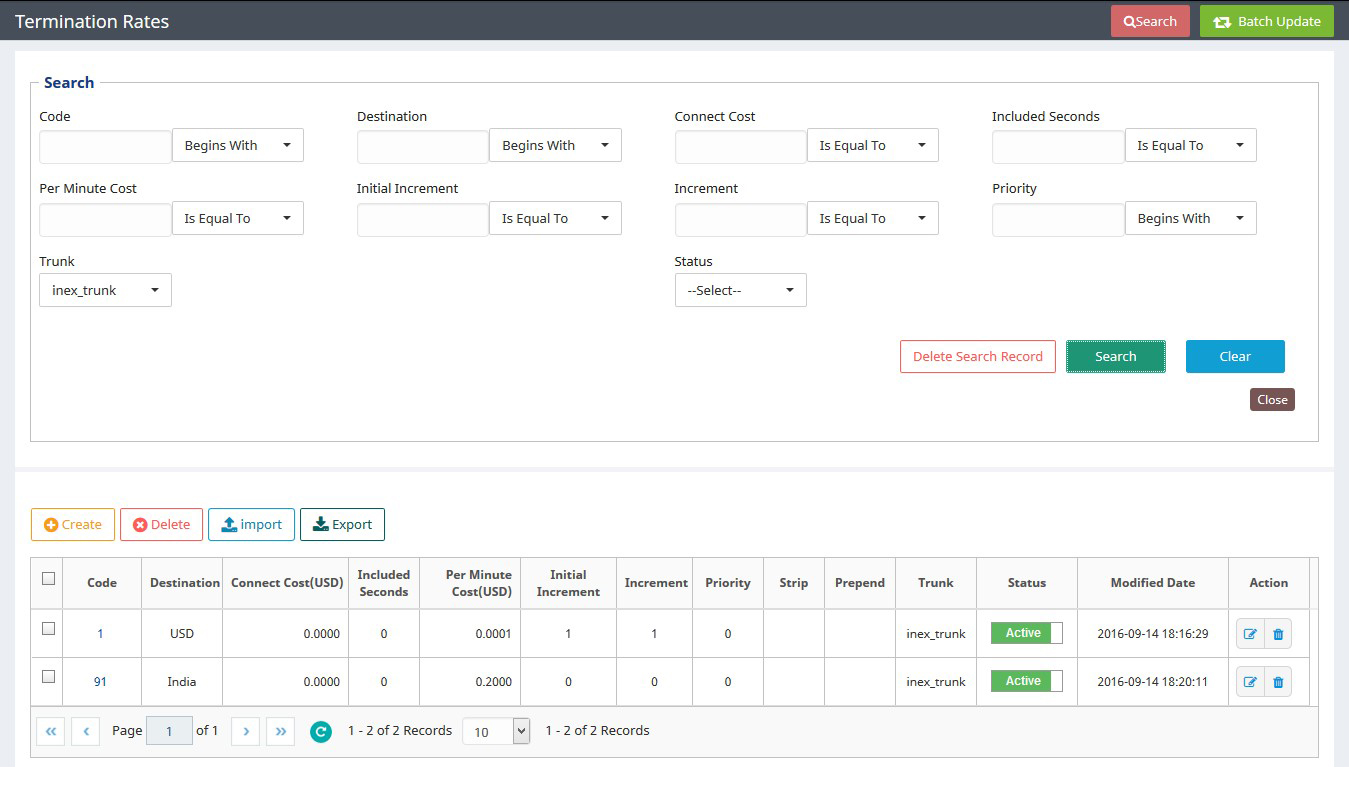Open Priority condition dropdown
Screen dimensions: 1349x787
1191,218
